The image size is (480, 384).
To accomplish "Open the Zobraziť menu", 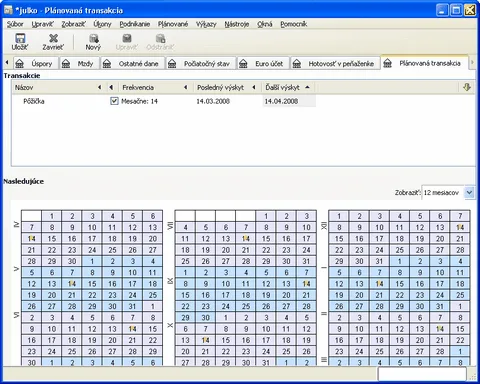I will [73, 24].
